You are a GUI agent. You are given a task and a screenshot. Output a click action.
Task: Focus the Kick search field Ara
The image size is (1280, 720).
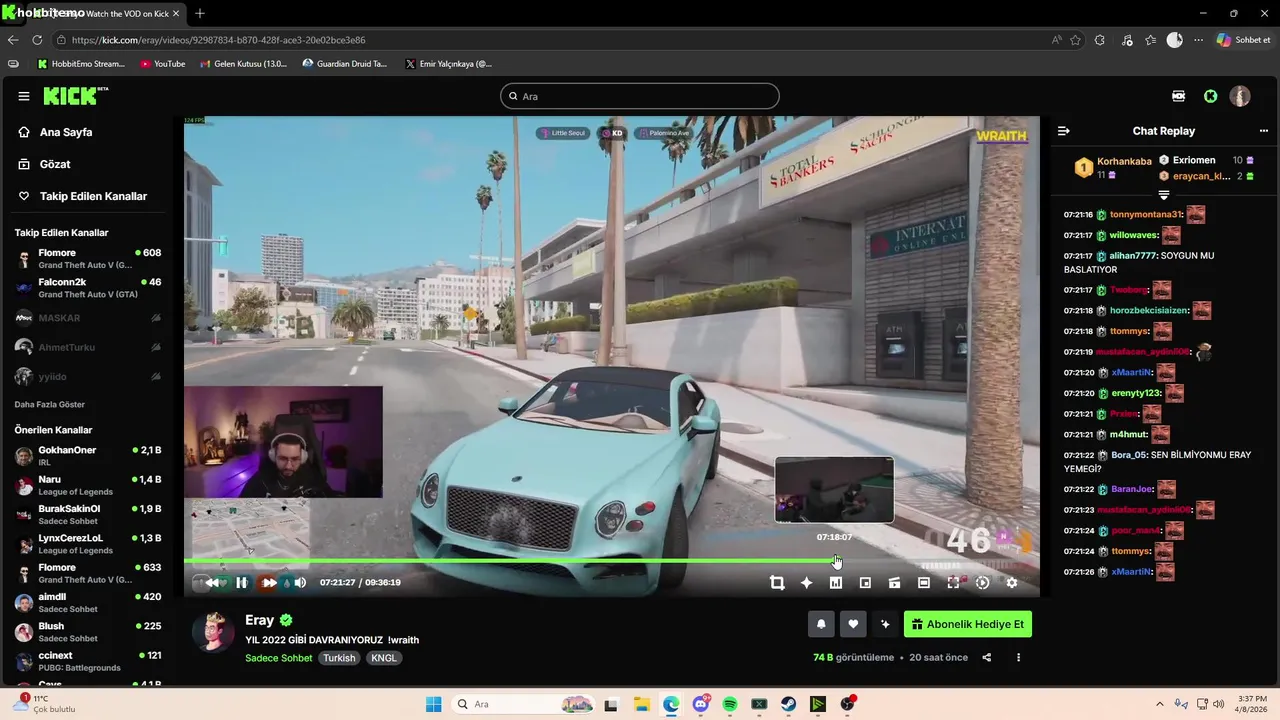coord(640,96)
